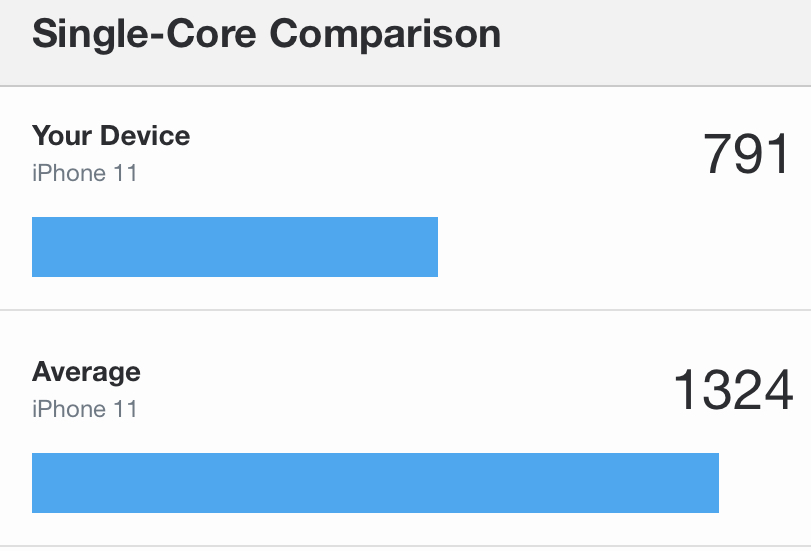Click the 1324 score value
Viewport: 811px width, 551px height.
[733, 390]
